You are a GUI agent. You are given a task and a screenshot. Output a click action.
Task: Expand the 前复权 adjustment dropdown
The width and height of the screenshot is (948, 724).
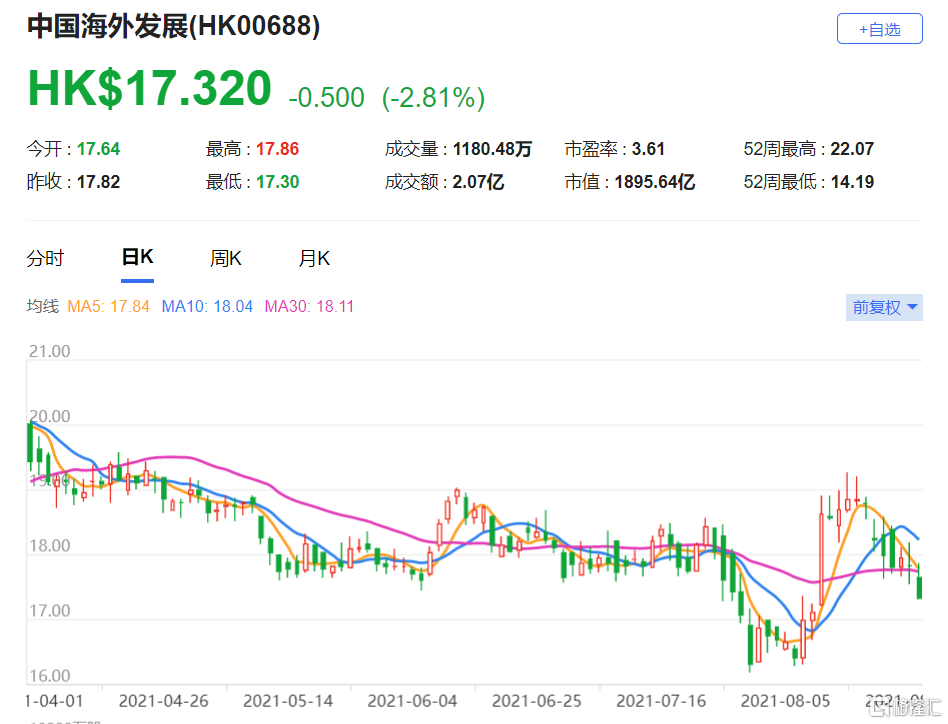884,307
